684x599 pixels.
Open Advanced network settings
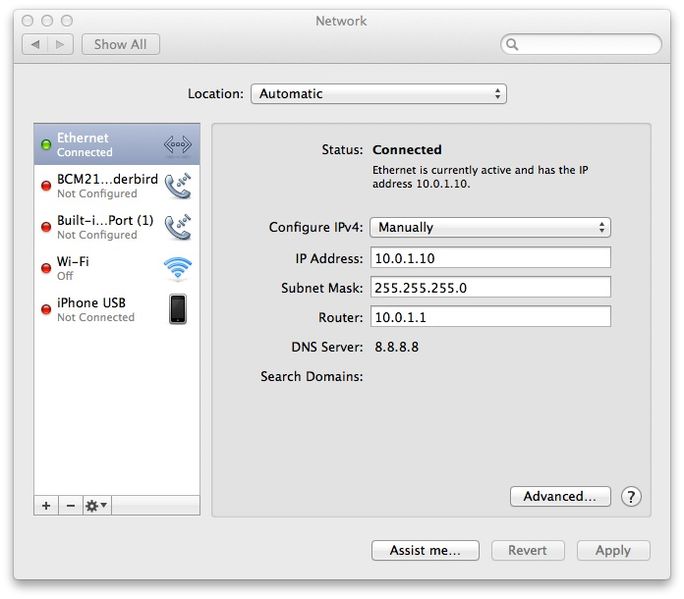[x=560, y=496]
